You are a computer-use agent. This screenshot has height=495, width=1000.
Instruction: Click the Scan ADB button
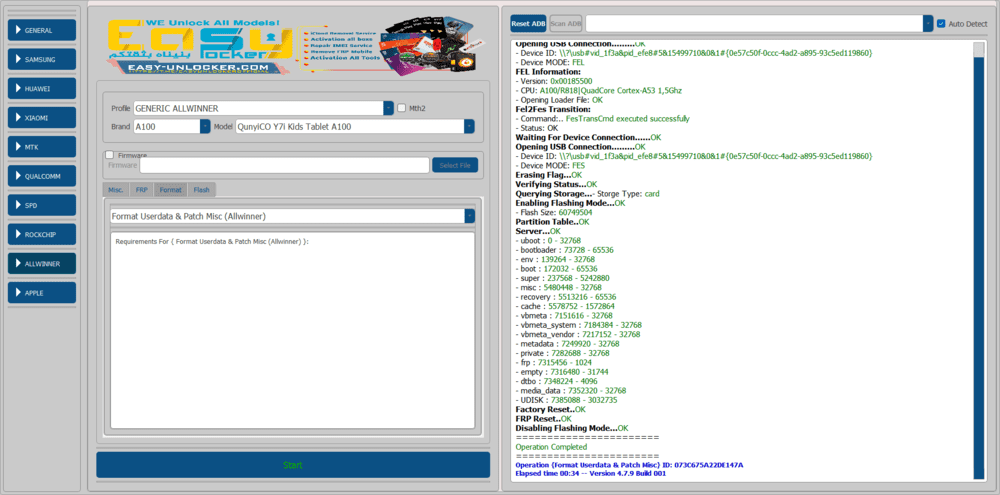click(566, 24)
